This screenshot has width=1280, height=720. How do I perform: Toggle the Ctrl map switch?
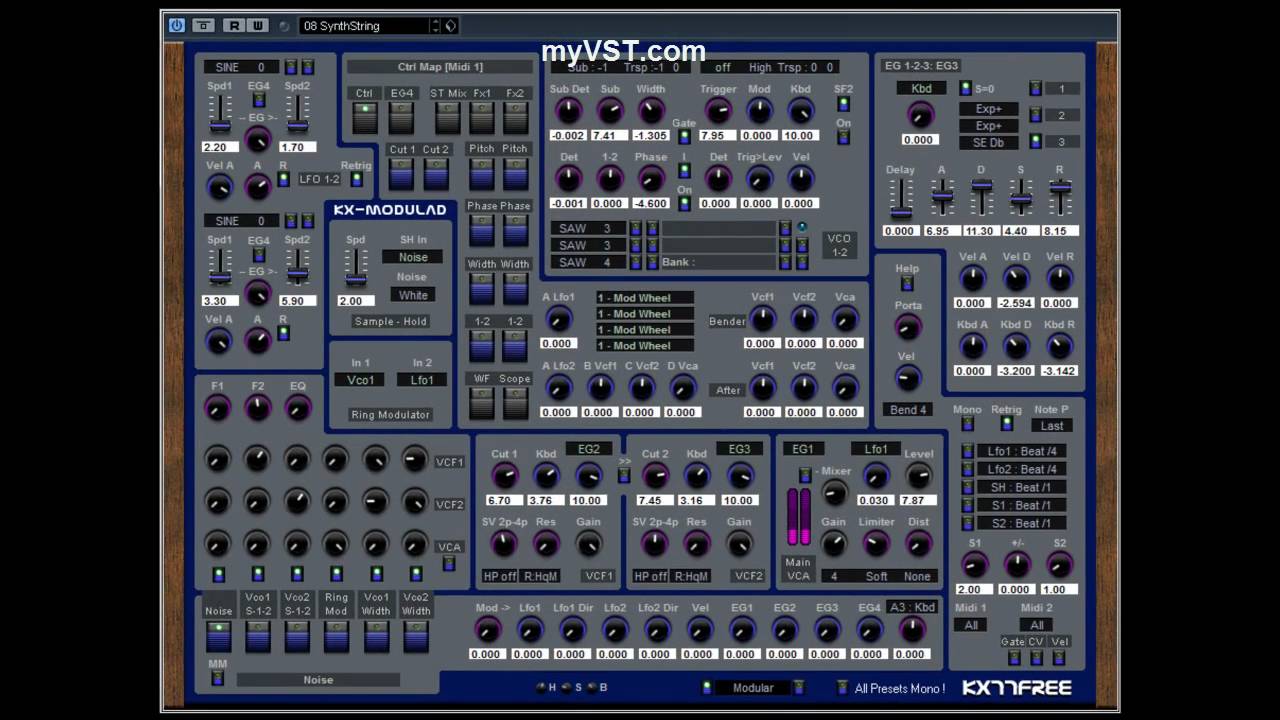point(364,118)
